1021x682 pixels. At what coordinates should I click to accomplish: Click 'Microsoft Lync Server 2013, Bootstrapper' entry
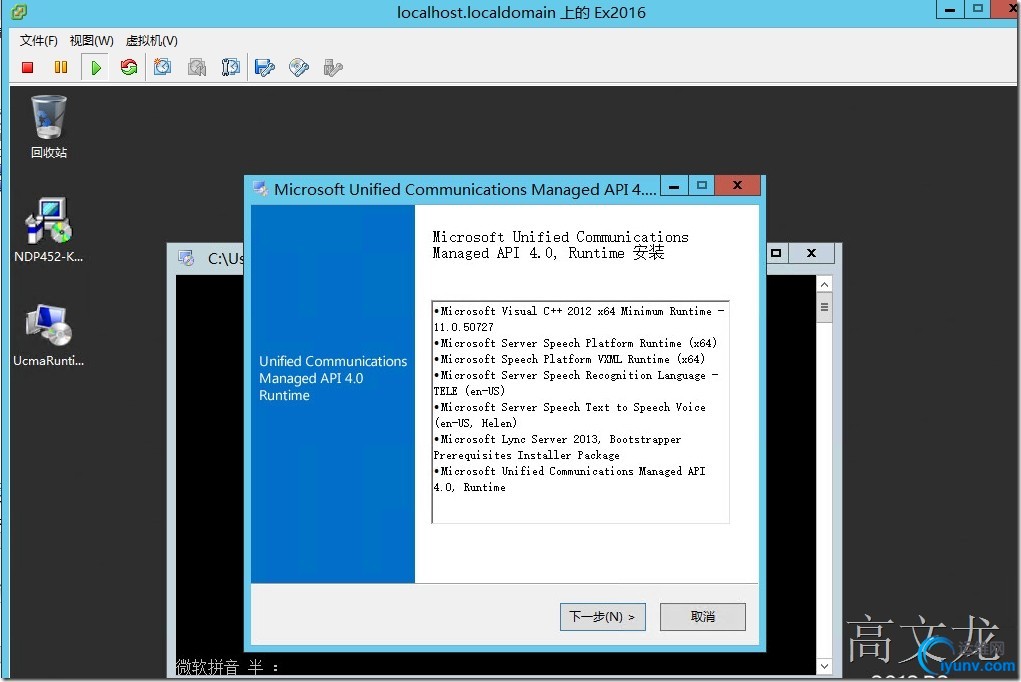(x=558, y=447)
